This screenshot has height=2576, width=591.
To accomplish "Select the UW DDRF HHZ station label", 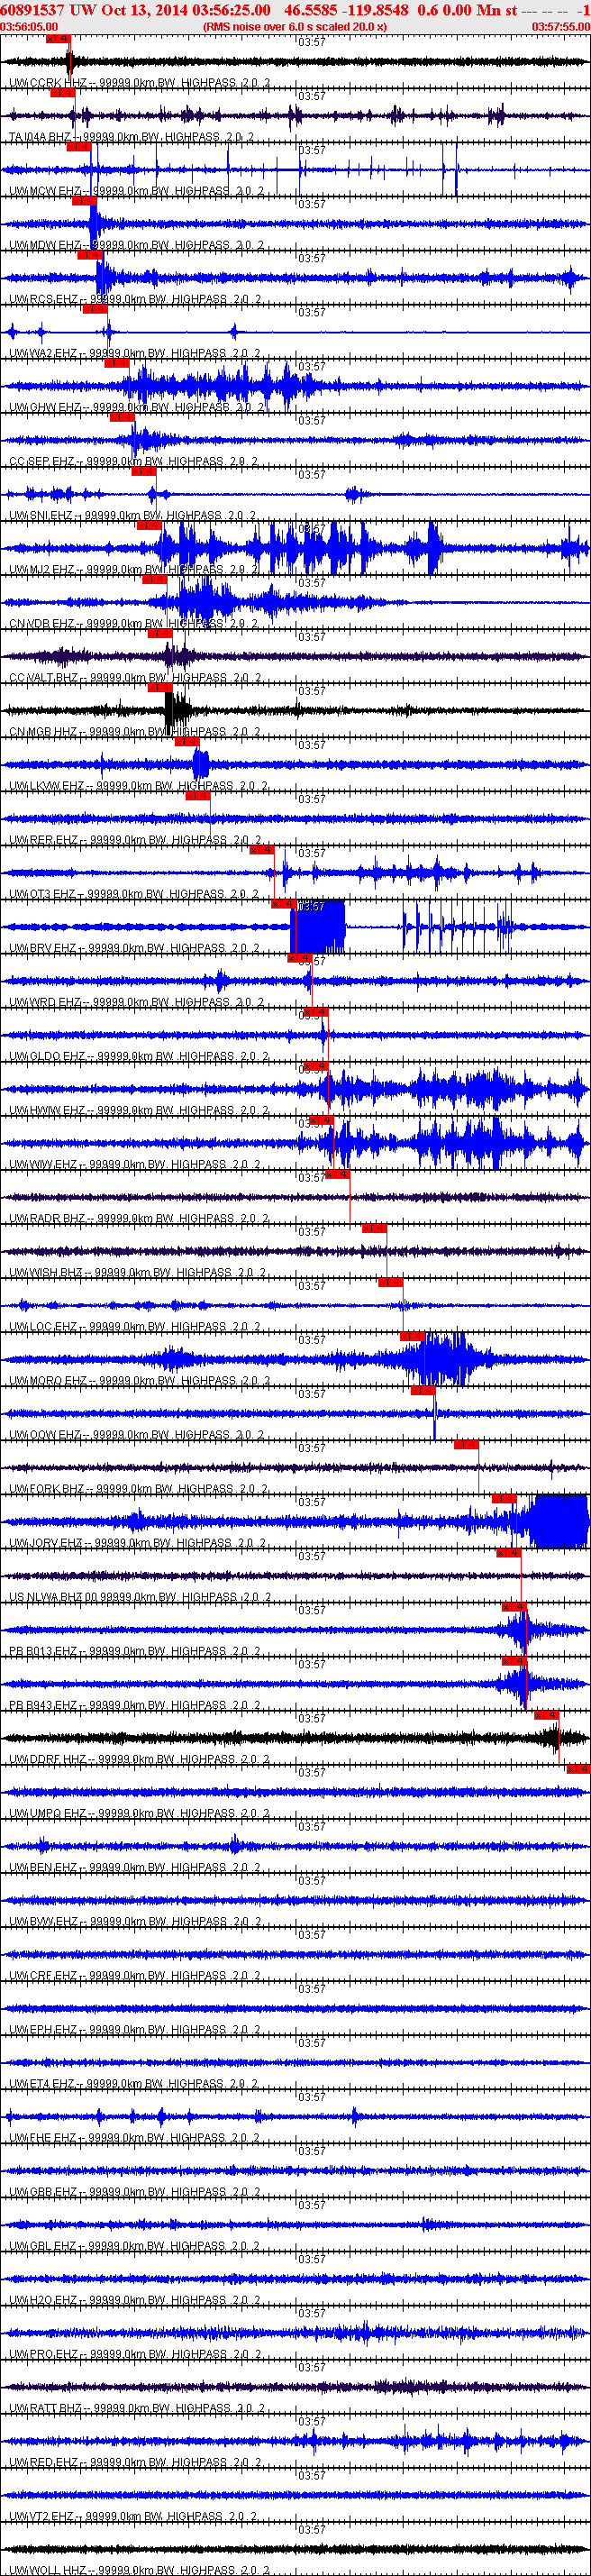I will [140, 1758].
